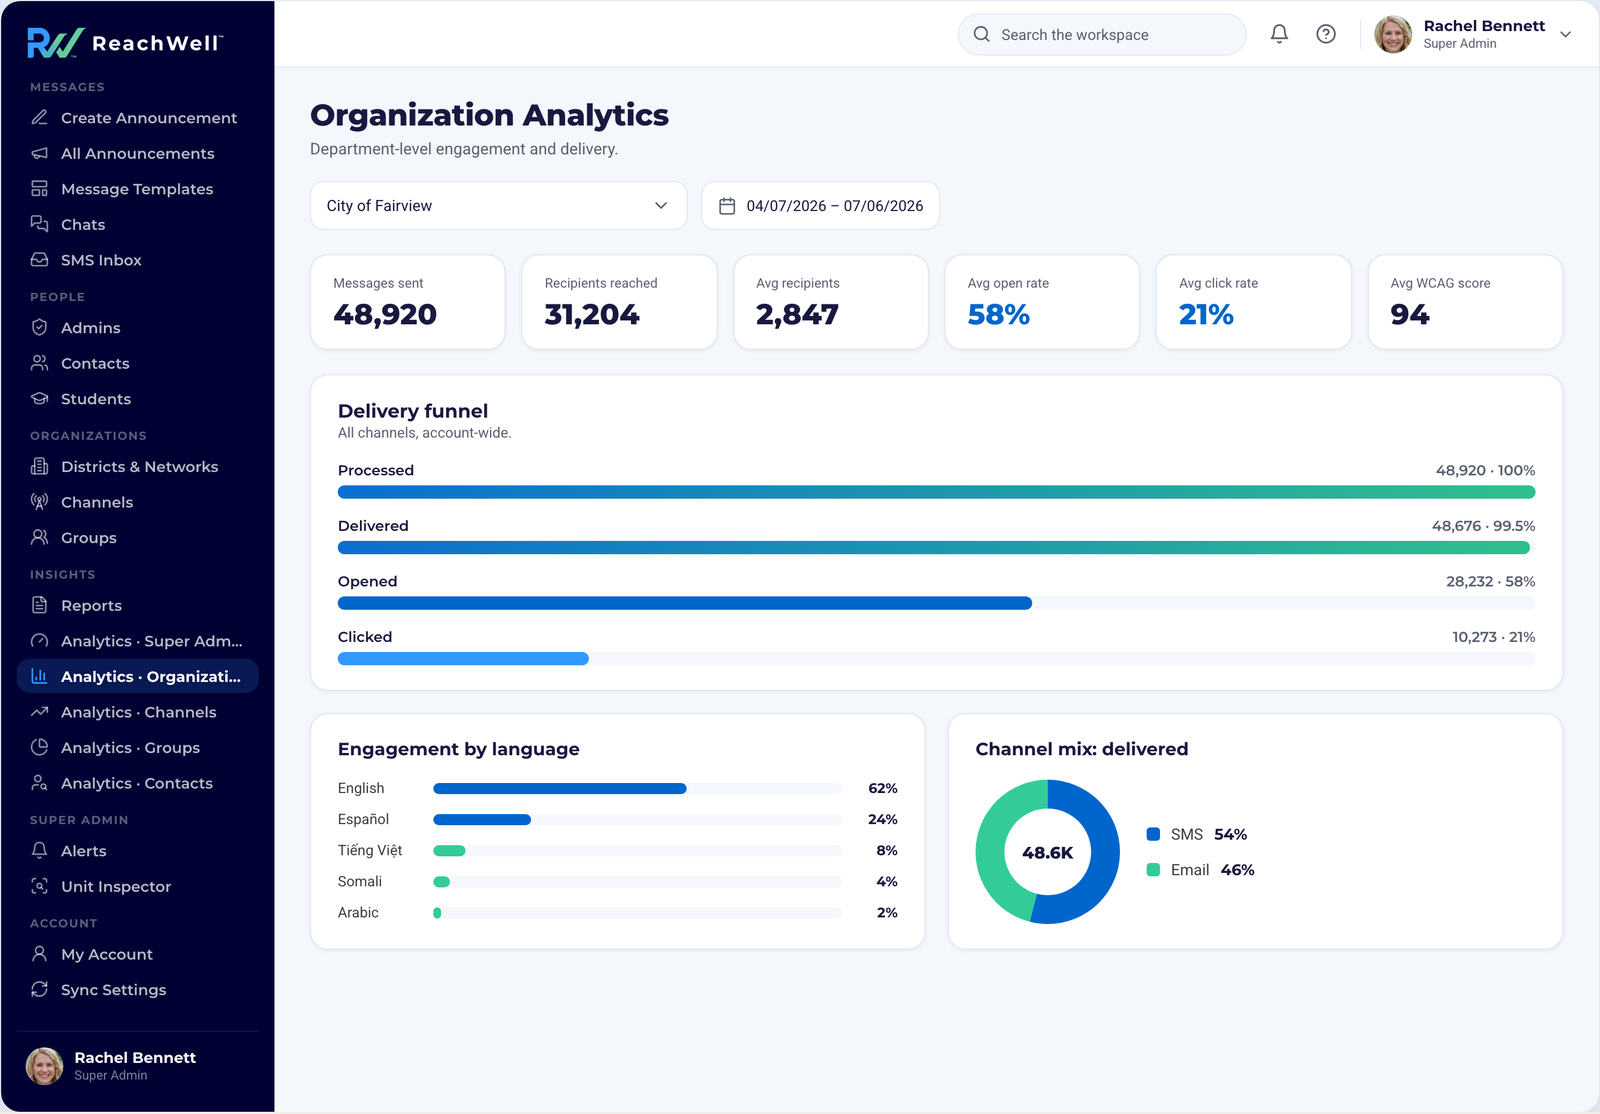This screenshot has width=1600, height=1114.
Task: Click the green Email legend swatch
Action: (x=1153, y=870)
